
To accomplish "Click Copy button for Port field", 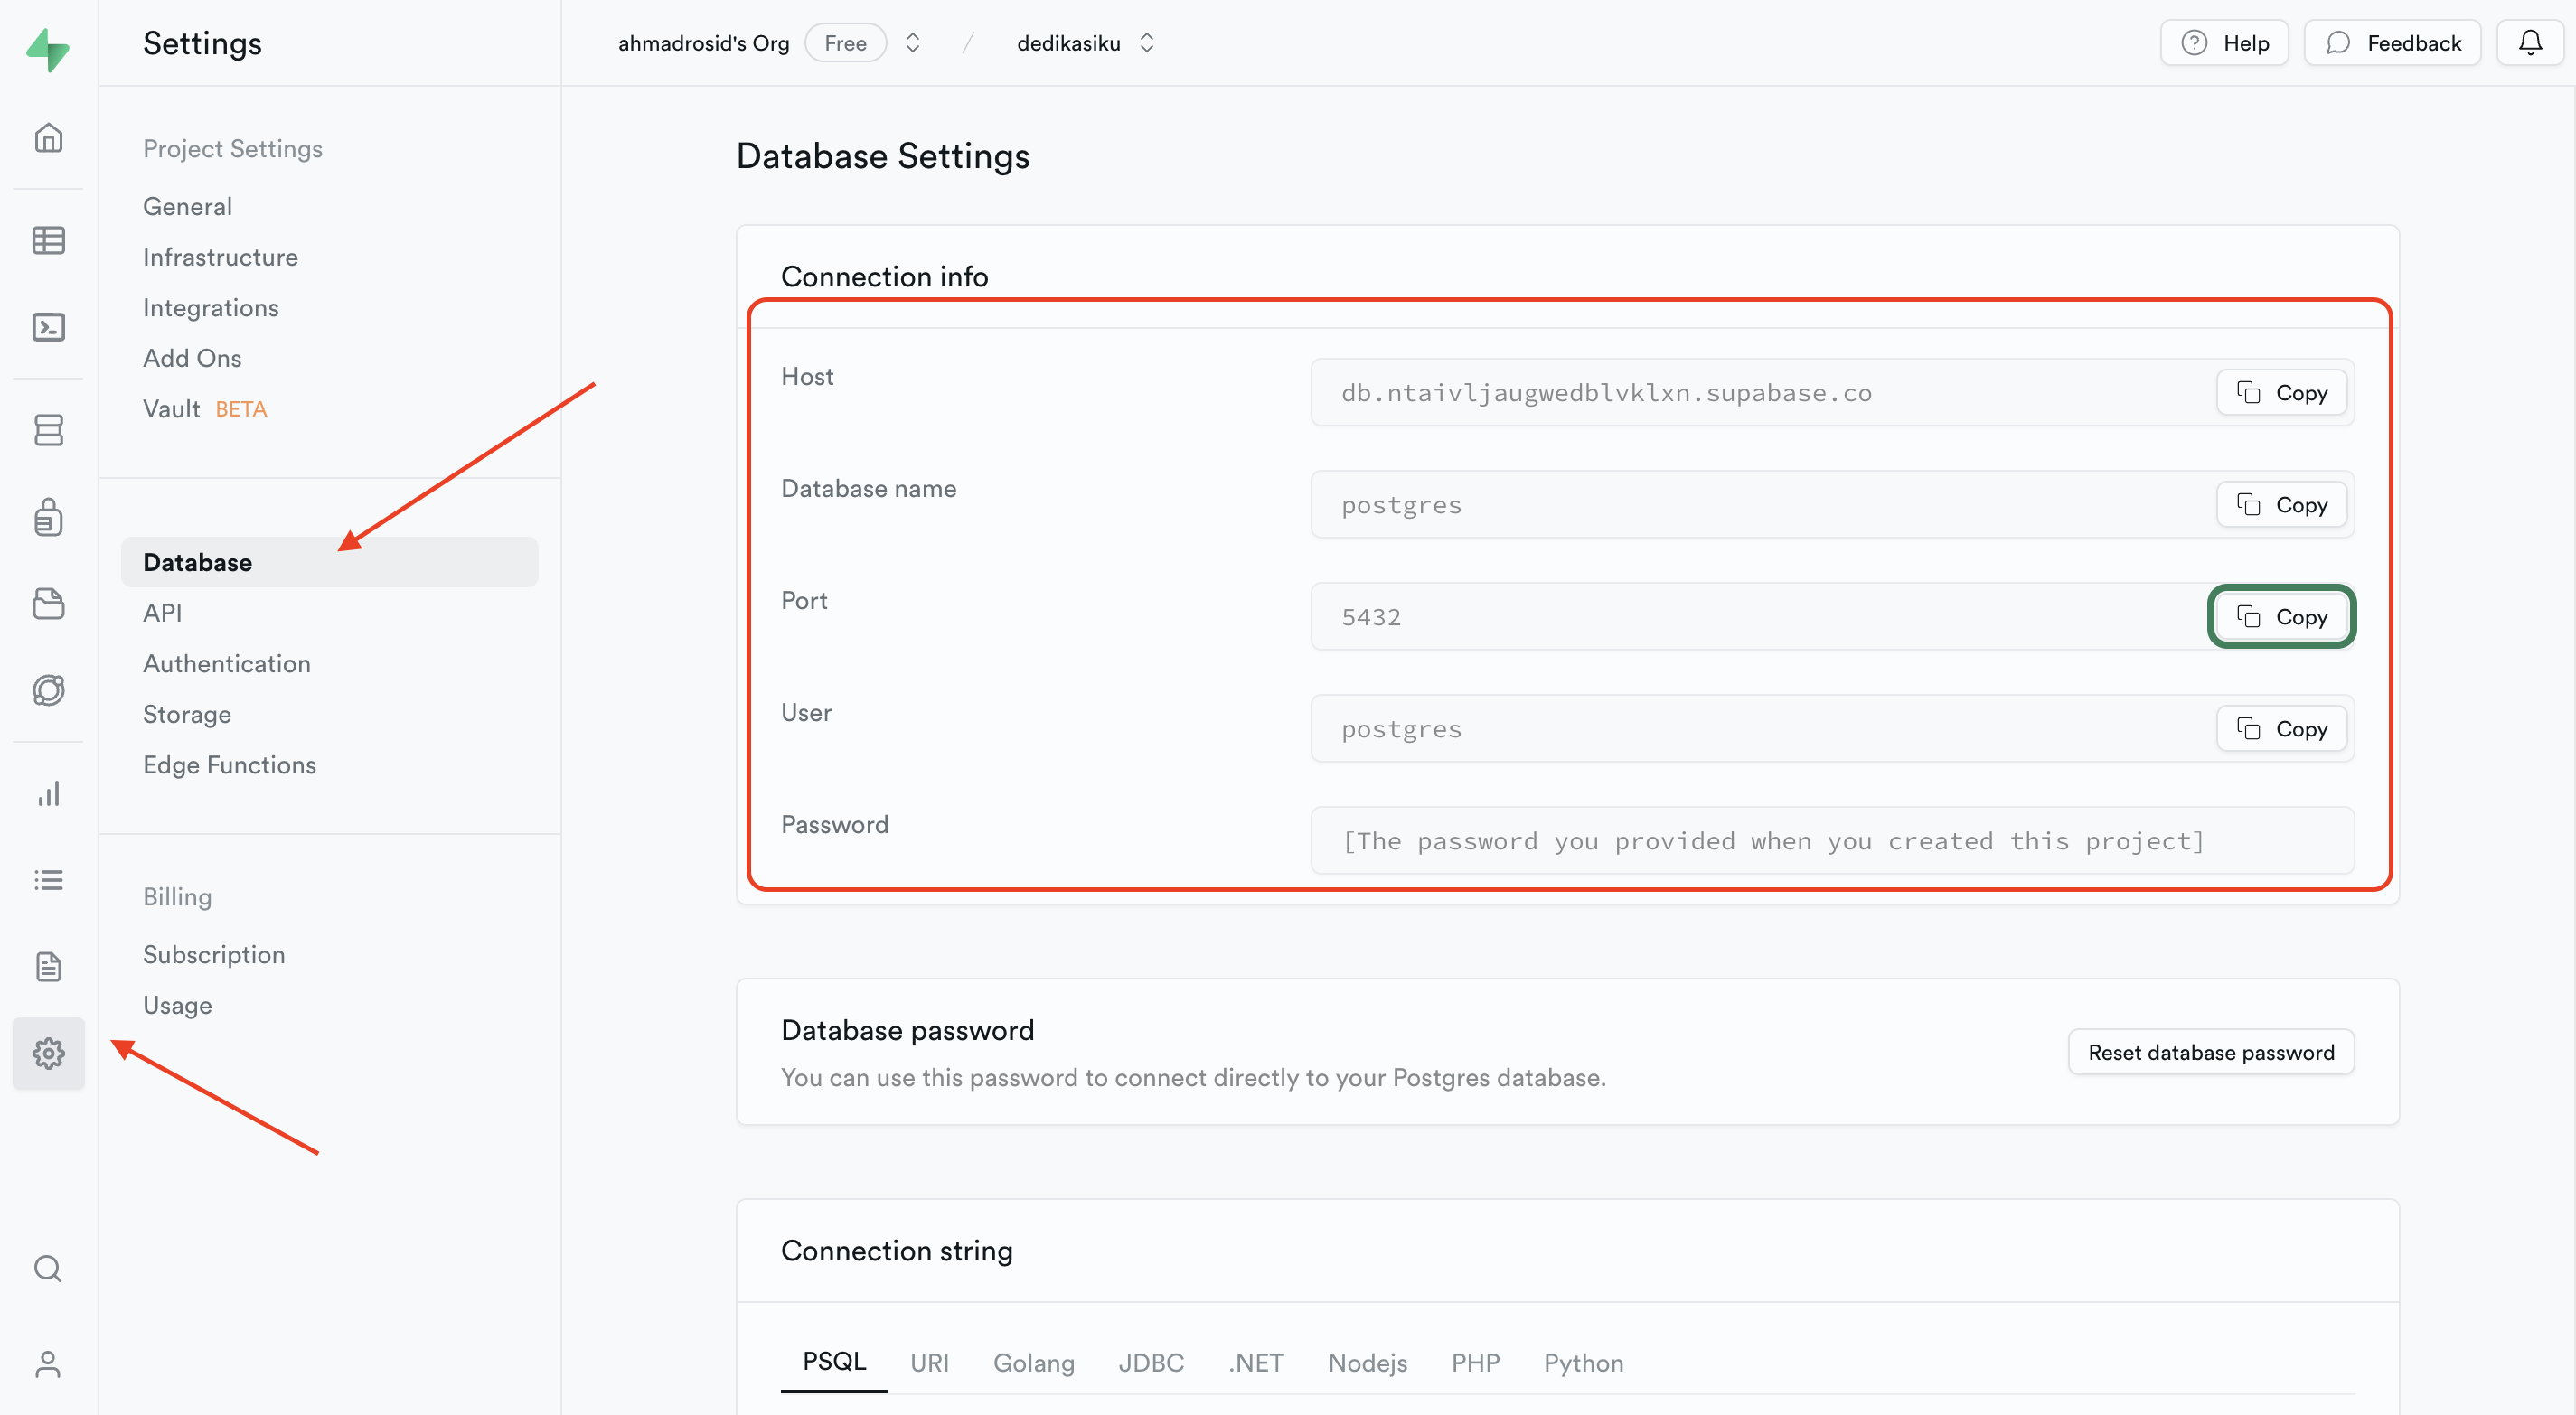I will tap(2283, 615).
